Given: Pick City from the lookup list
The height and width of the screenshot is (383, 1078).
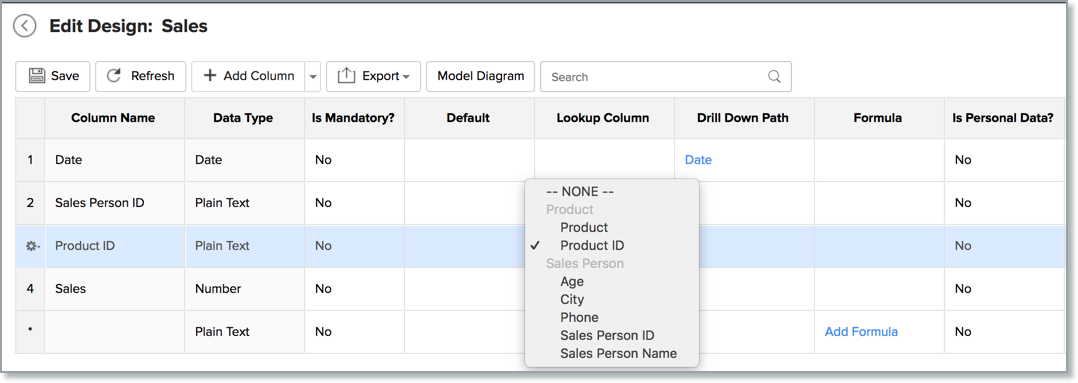Looking at the screenshot, I should [x=572, y=299].
